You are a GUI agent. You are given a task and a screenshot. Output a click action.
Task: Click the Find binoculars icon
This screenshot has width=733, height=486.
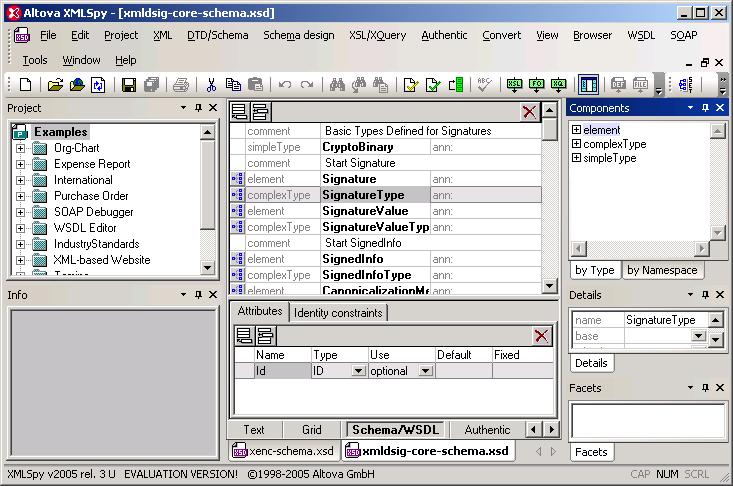[337, 85]
